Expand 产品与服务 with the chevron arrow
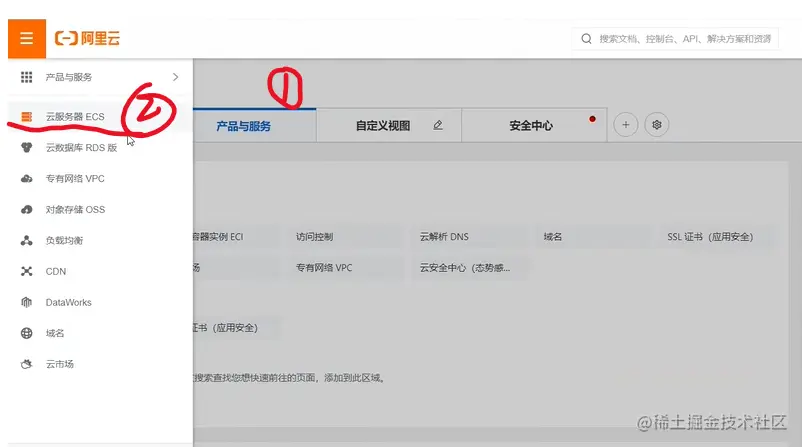802x447 pixels. [175, 77]
